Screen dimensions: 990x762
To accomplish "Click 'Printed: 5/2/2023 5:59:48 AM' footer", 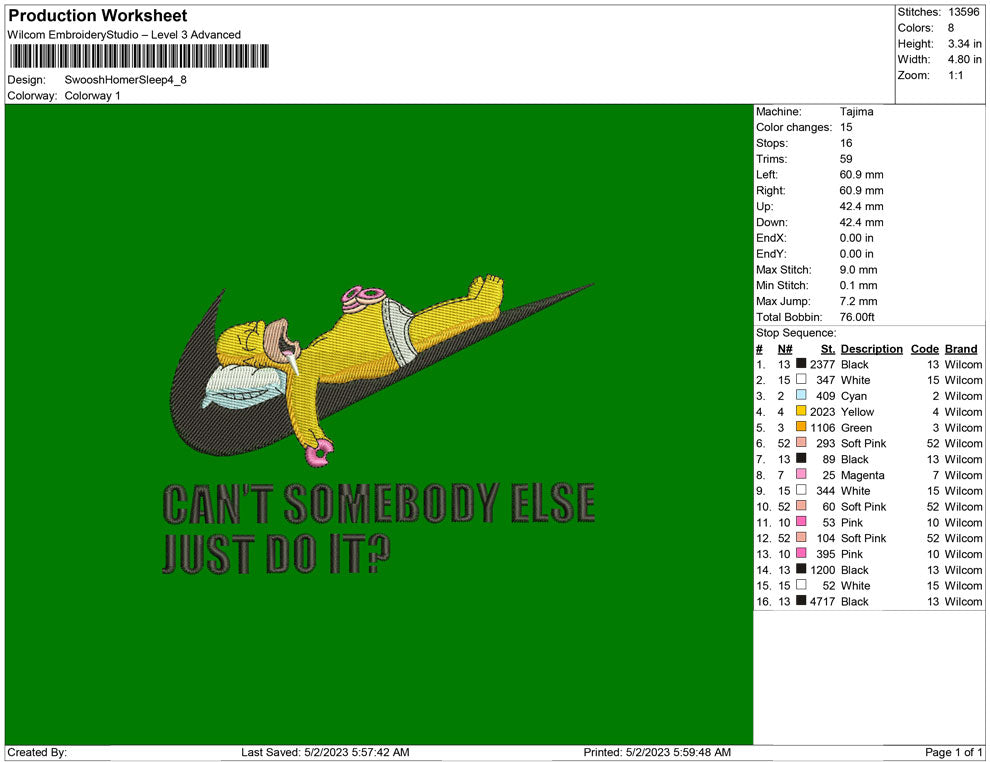I will [x=657, y=752].
